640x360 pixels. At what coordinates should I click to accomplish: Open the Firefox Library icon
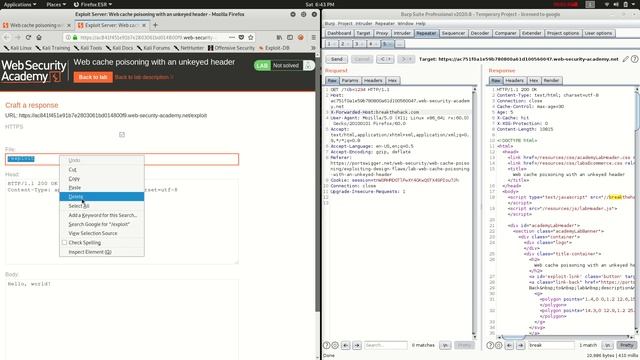pyautogui.click(x=279, y=37)
